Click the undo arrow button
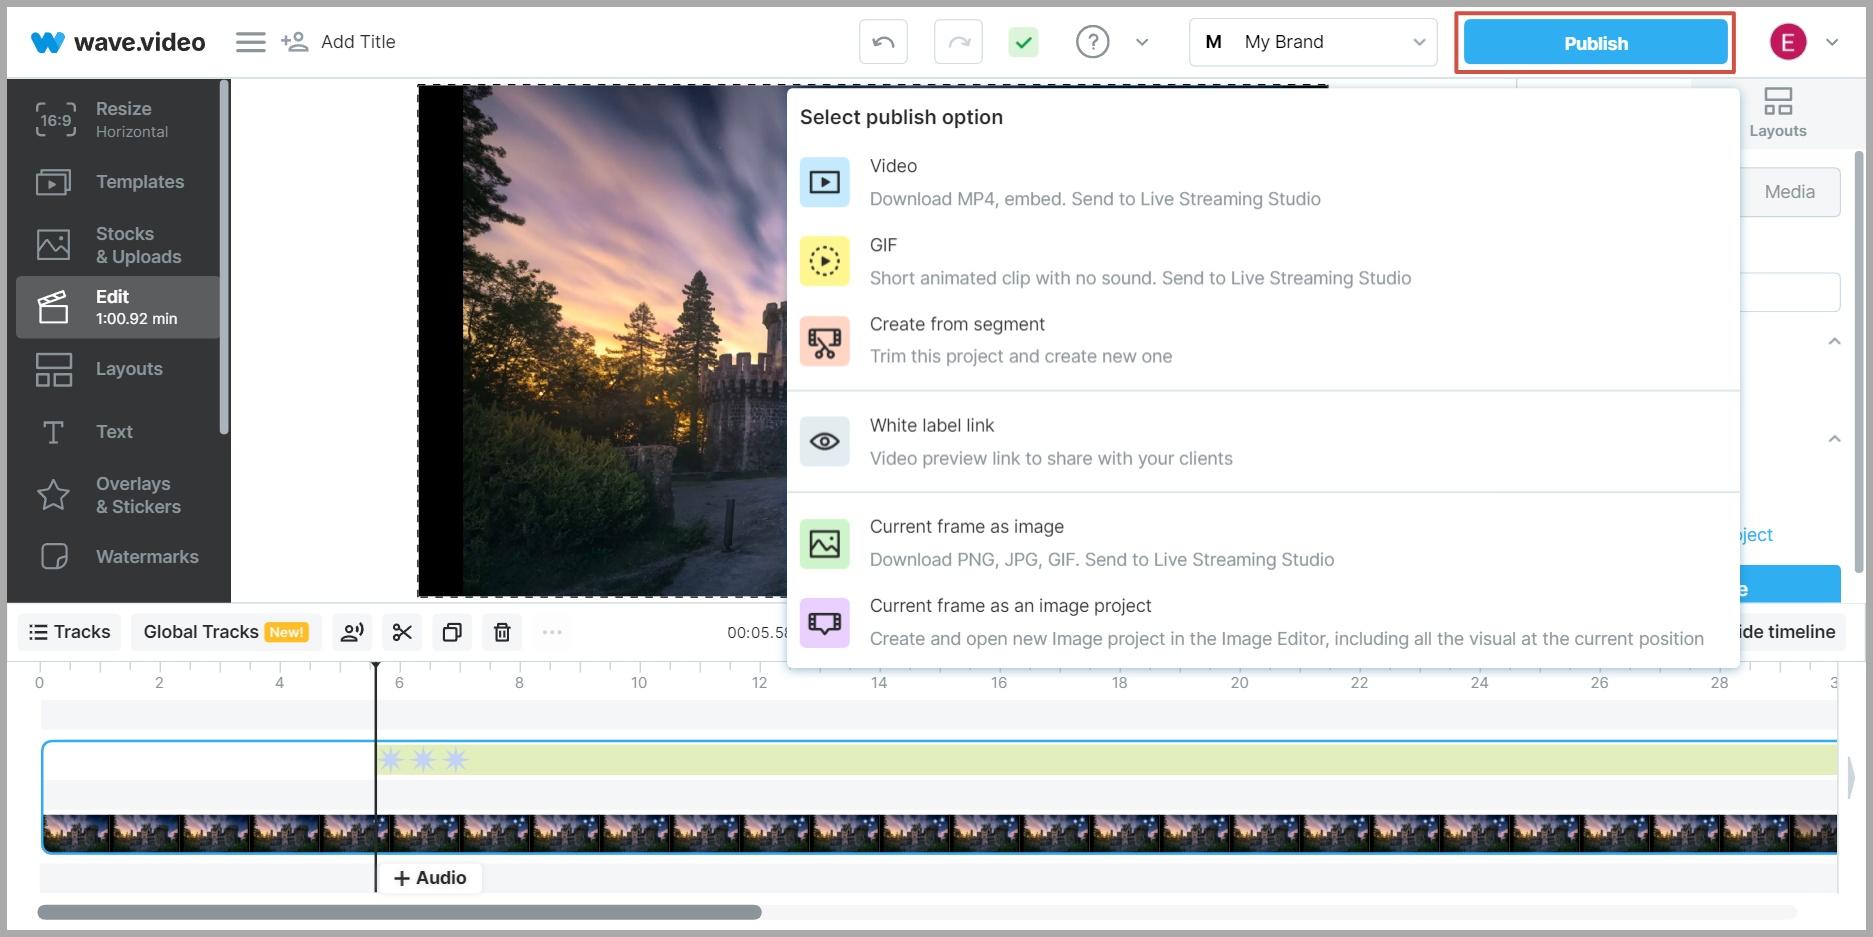 point(883,42)
